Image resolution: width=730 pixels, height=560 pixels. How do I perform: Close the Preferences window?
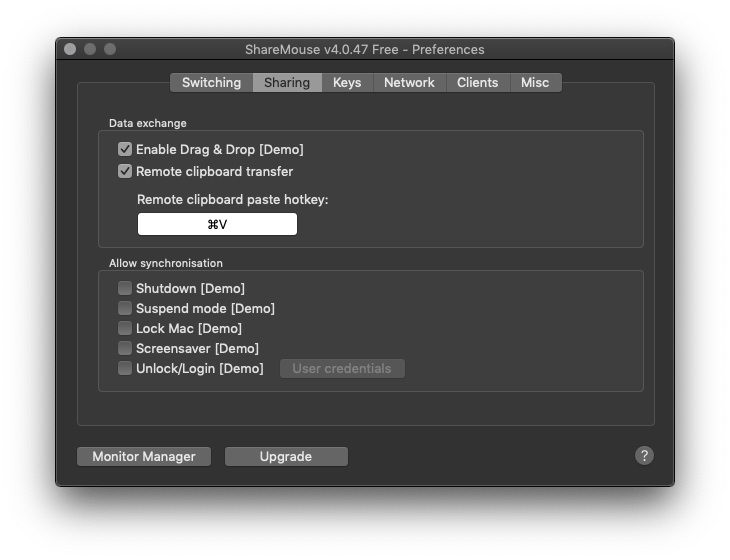[70, 49]
